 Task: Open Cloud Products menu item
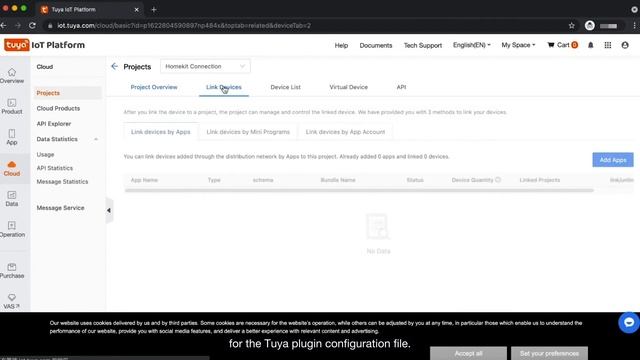tap(58, 109)
